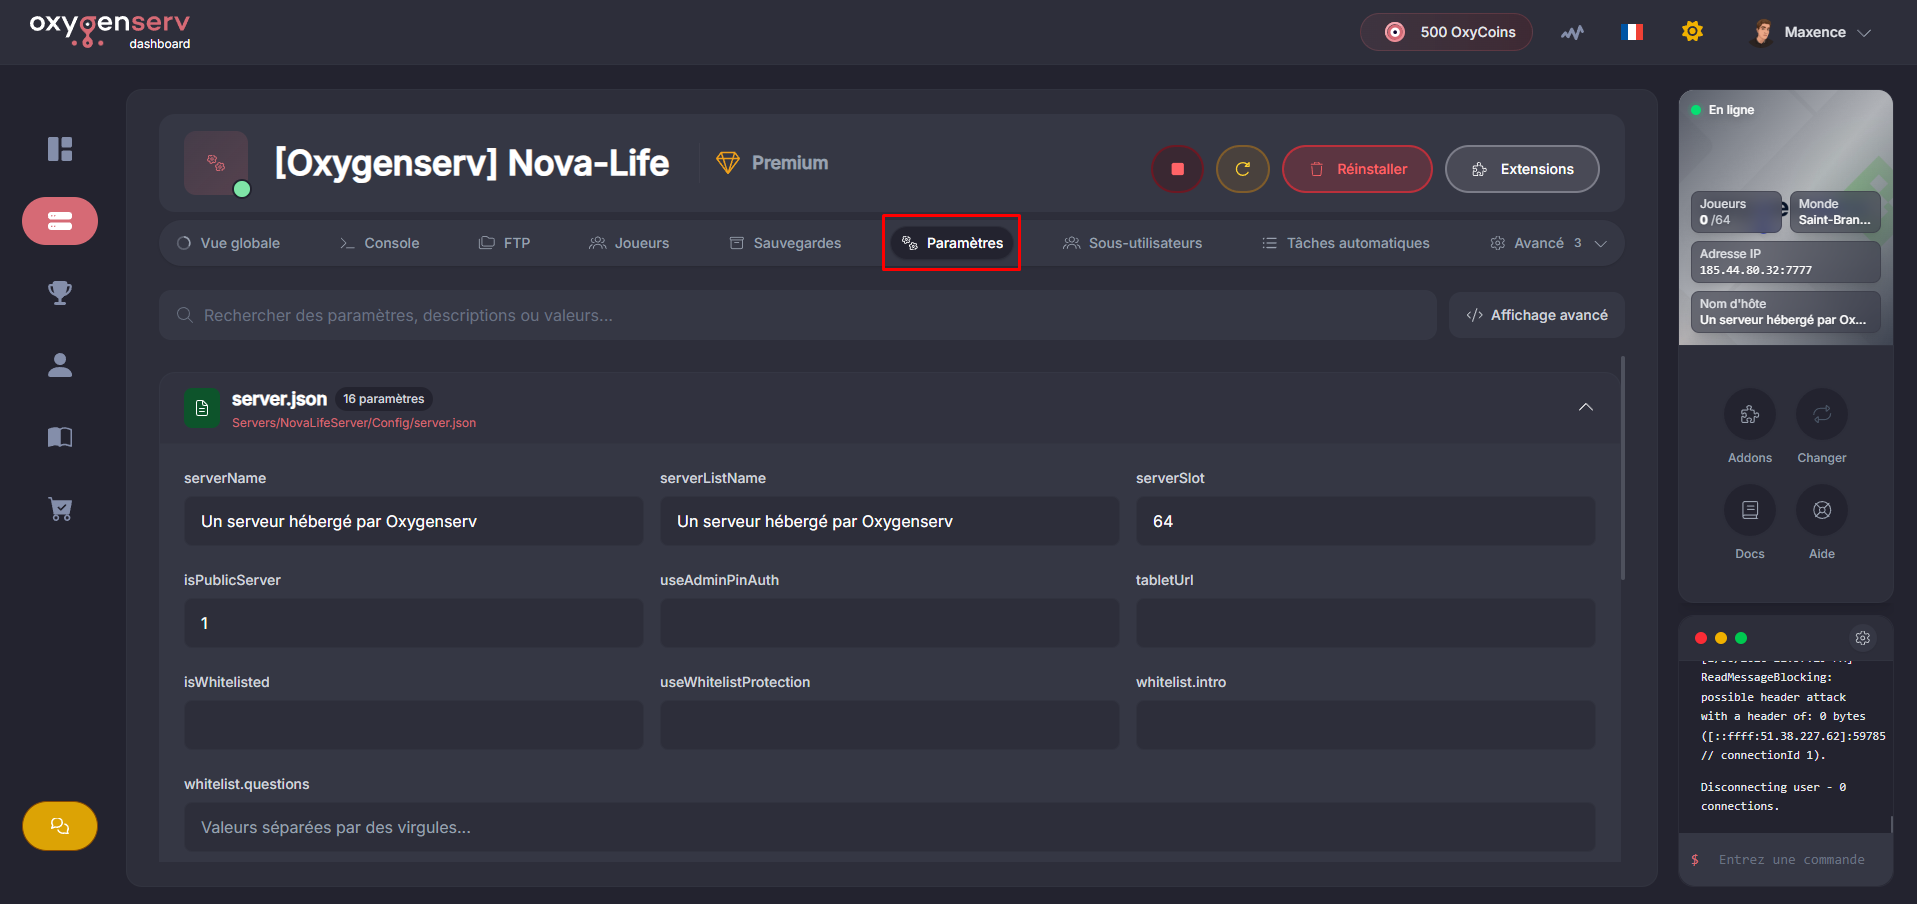Click the yellow chat support bubble

click(x=60, y=826)
